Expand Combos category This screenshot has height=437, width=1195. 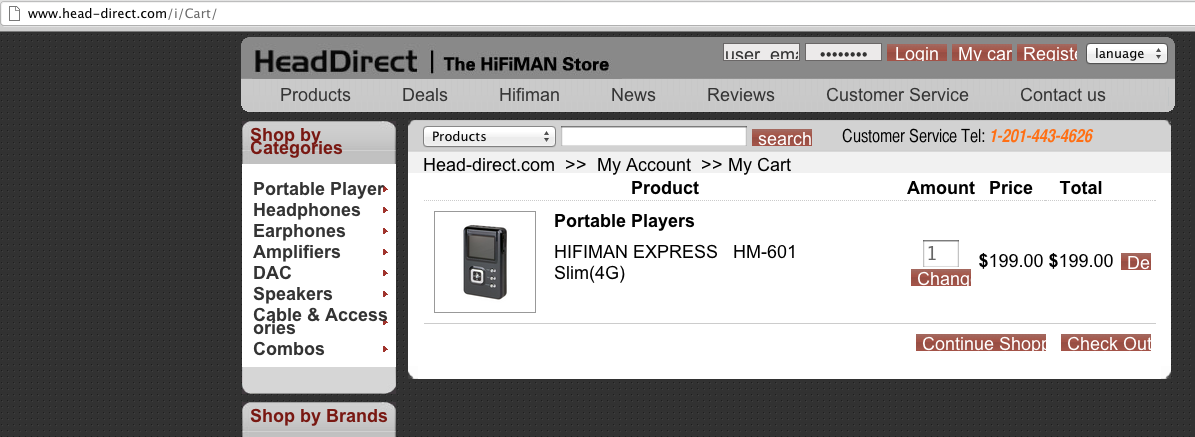coord(321,349)
